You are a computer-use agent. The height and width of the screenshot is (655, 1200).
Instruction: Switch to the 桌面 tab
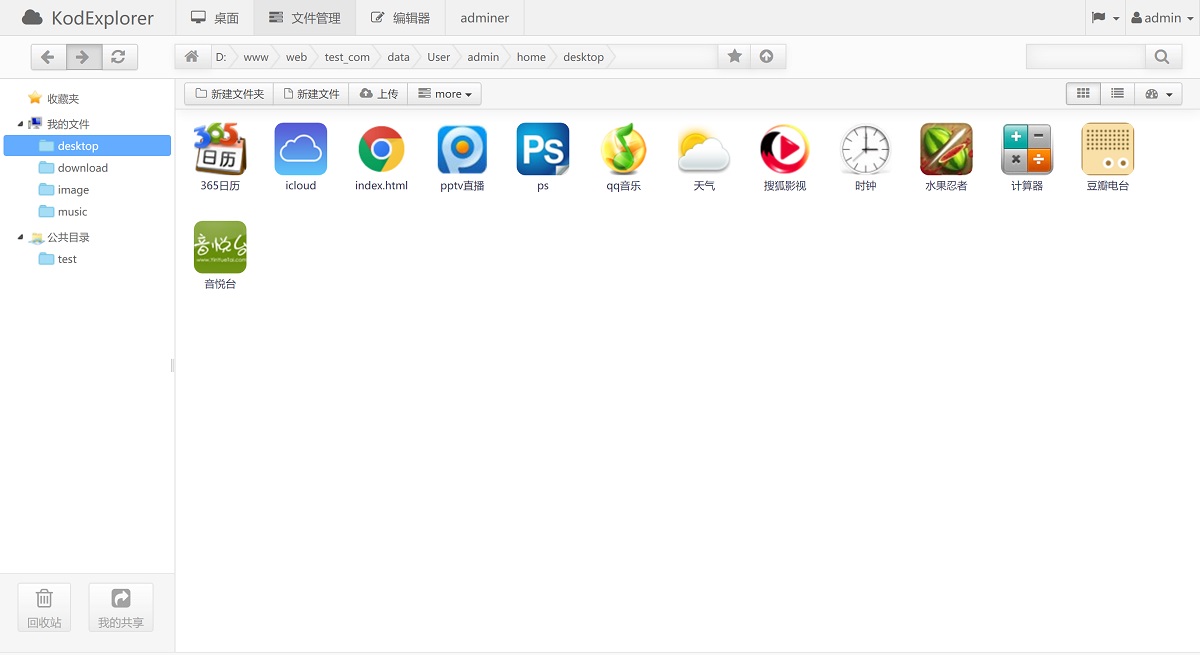(215, 18)
